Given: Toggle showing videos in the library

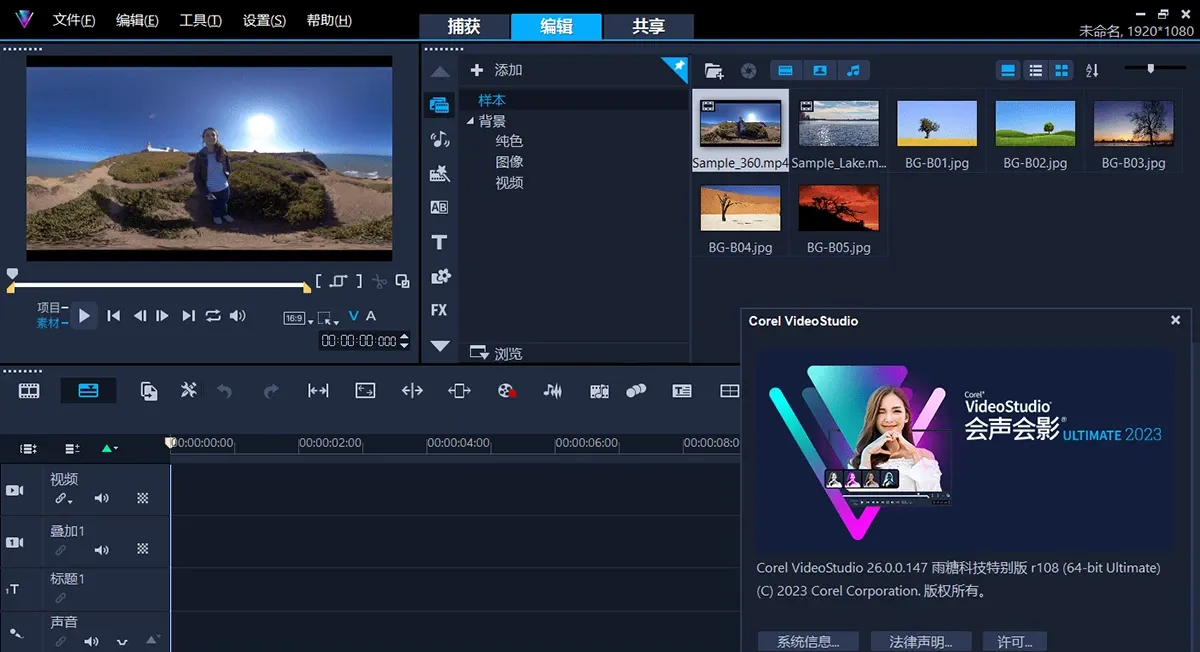Looking at the screenshot, I should [x=786, y=70].
